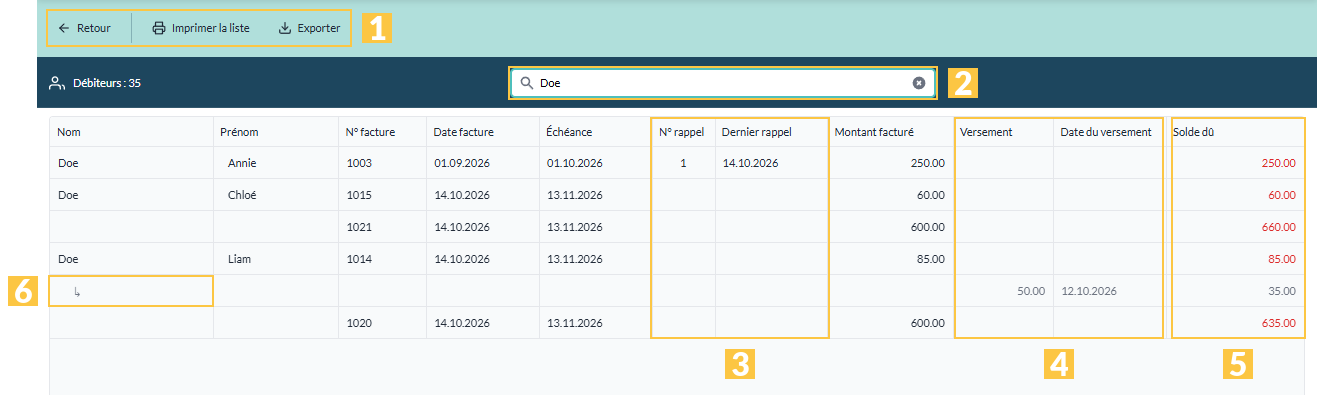This screenshot has height=395, width=1317.
Task: Click reminder number 1 for Annie
Action: point(683,163)
